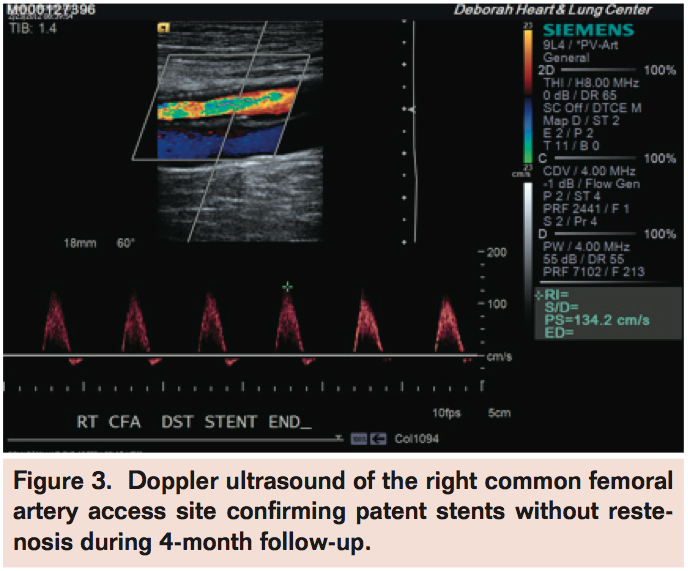Click the CDV / 4.00 MHz setting
Viewport: 688px width, 571px height.
point(589,171)
